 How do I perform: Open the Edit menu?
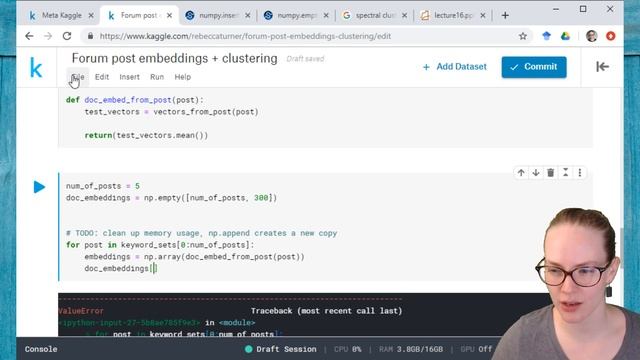(x=102, y=77)
